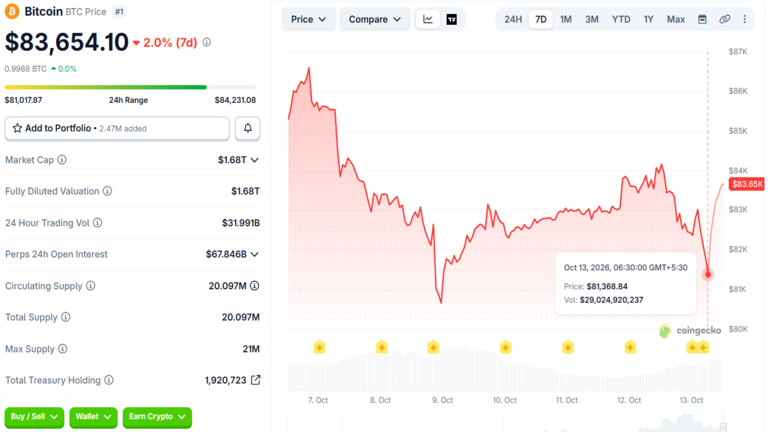Open the Earn Crypto dropdown
768x432 pixels.
coord(157,417)
